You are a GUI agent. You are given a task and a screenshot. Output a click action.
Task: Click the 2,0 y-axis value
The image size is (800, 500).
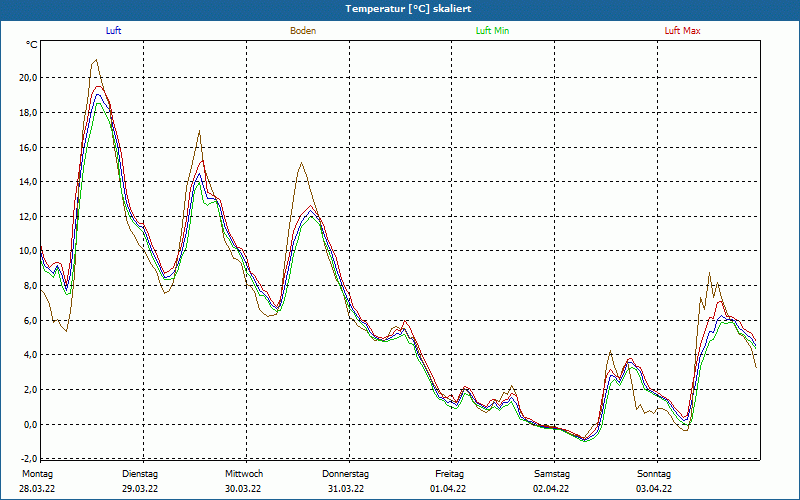30,389
